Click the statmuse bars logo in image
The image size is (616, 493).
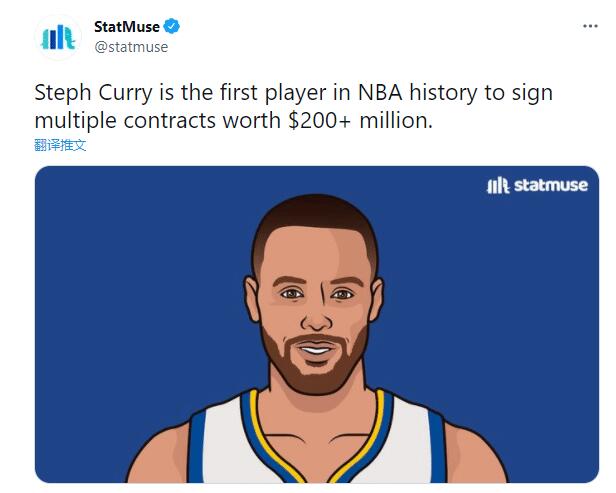tap(497, 185)
